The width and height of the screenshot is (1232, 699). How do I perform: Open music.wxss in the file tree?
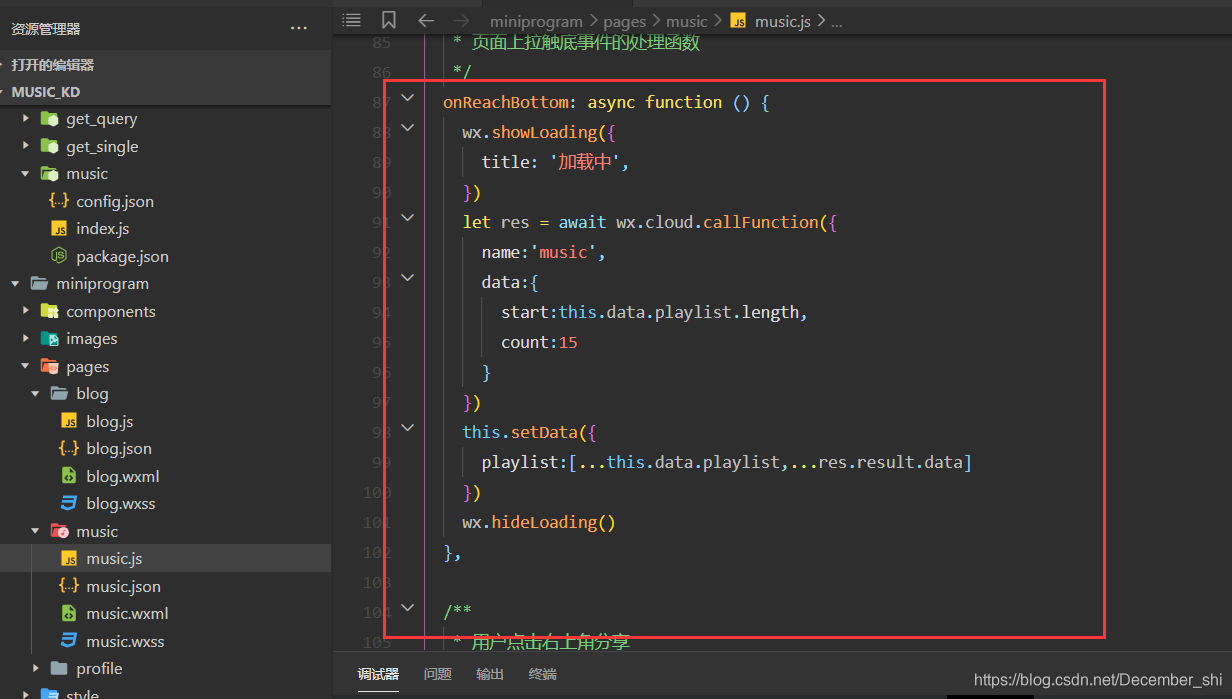(125, 641)
